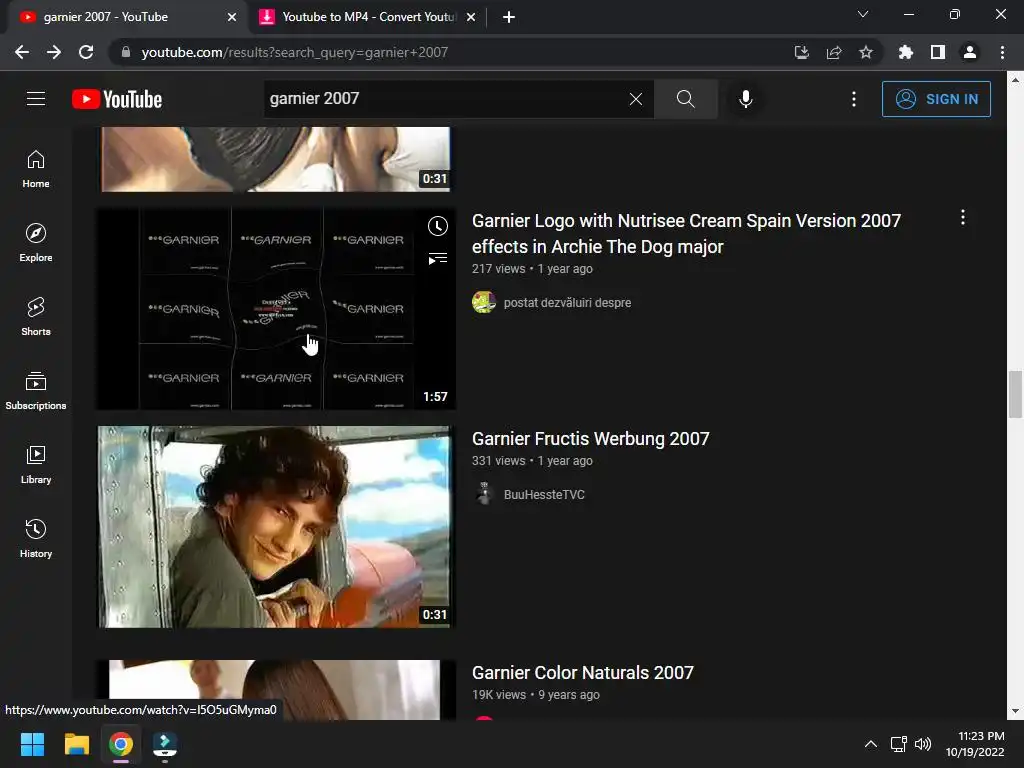
Task: Open the volume tray icon
Action: point(923,744)
